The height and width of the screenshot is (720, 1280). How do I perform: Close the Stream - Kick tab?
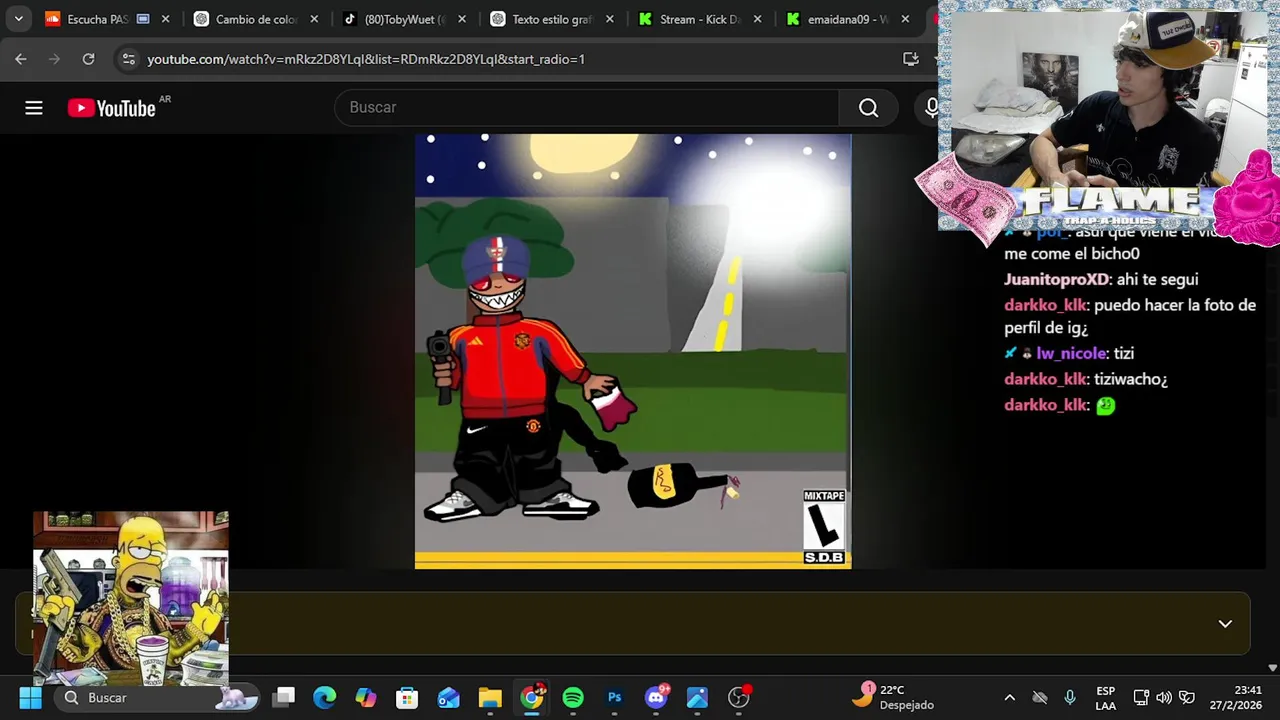[x=757, y=19]
